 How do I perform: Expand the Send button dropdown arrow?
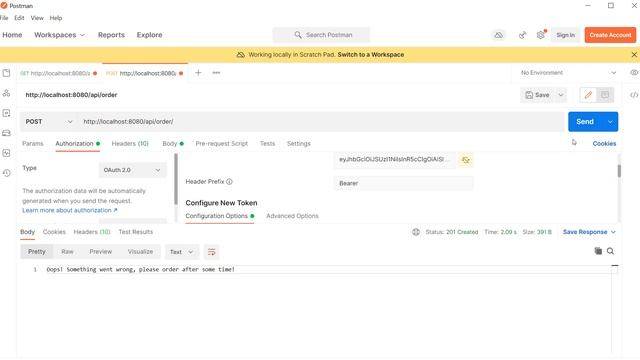point(610,122)
